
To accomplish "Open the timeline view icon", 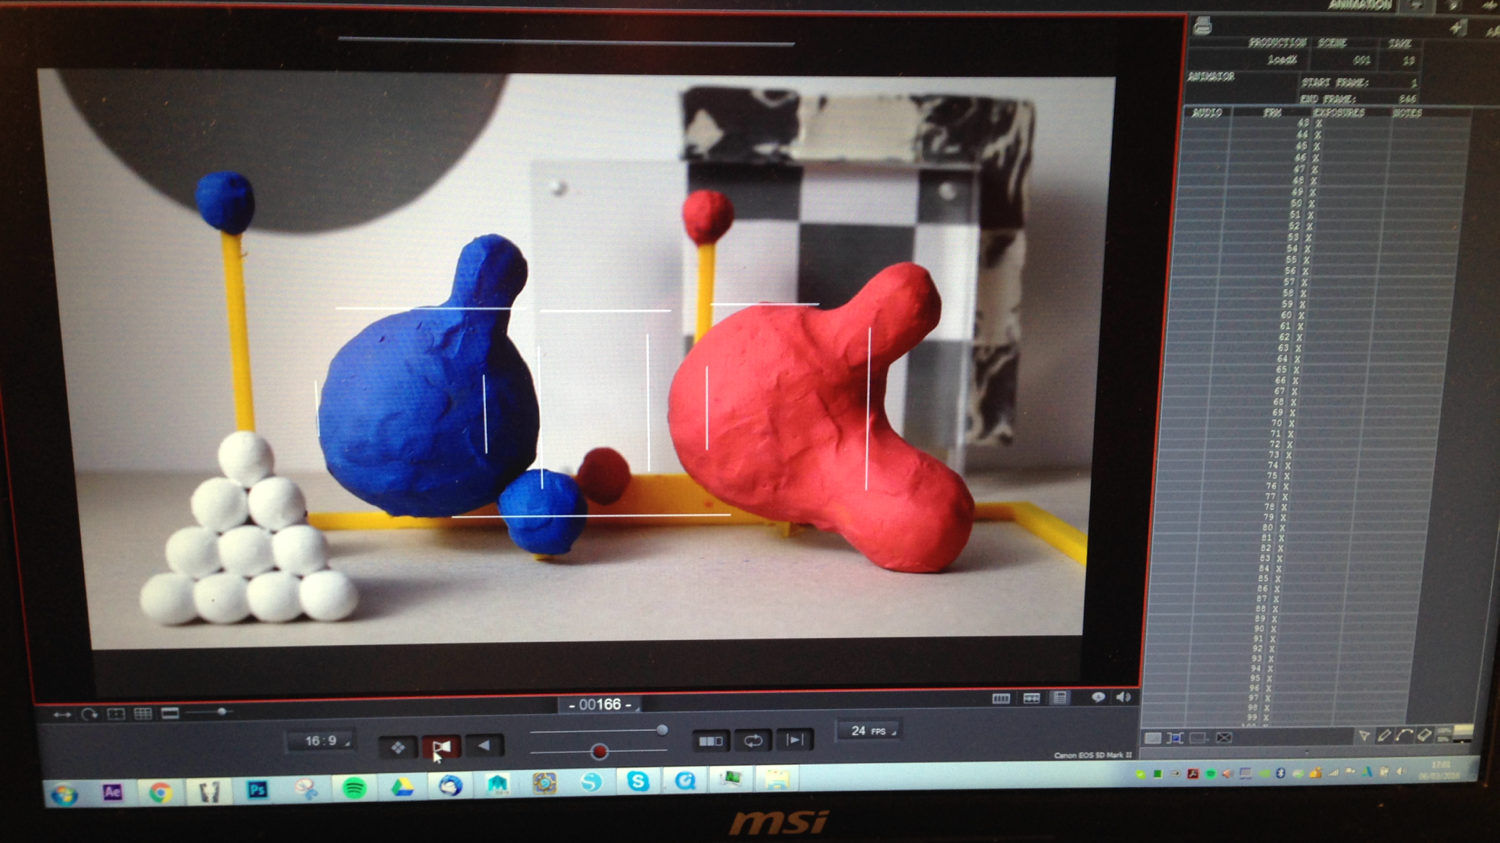I will [x=1001, y=698].
